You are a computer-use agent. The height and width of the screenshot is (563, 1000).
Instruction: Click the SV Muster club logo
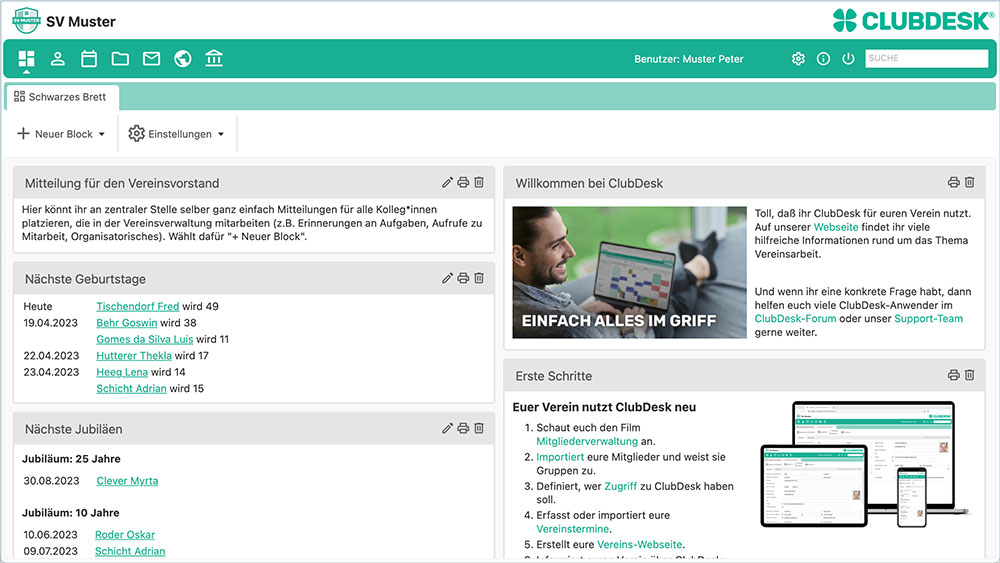coord(26,20)
